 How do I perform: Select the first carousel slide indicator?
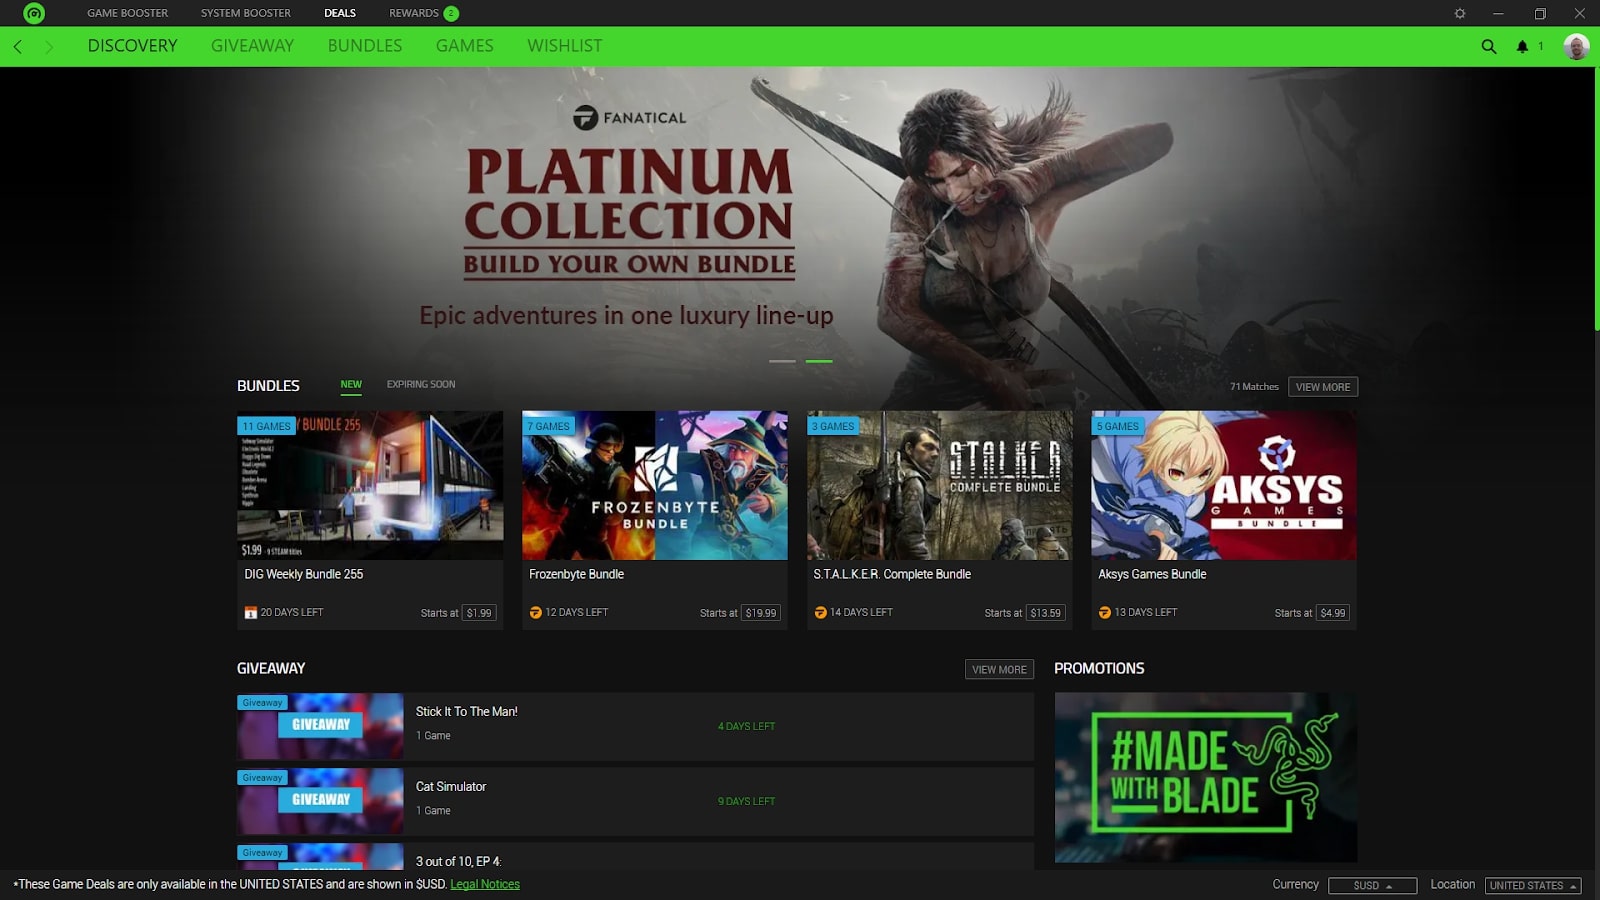point(782,361)
